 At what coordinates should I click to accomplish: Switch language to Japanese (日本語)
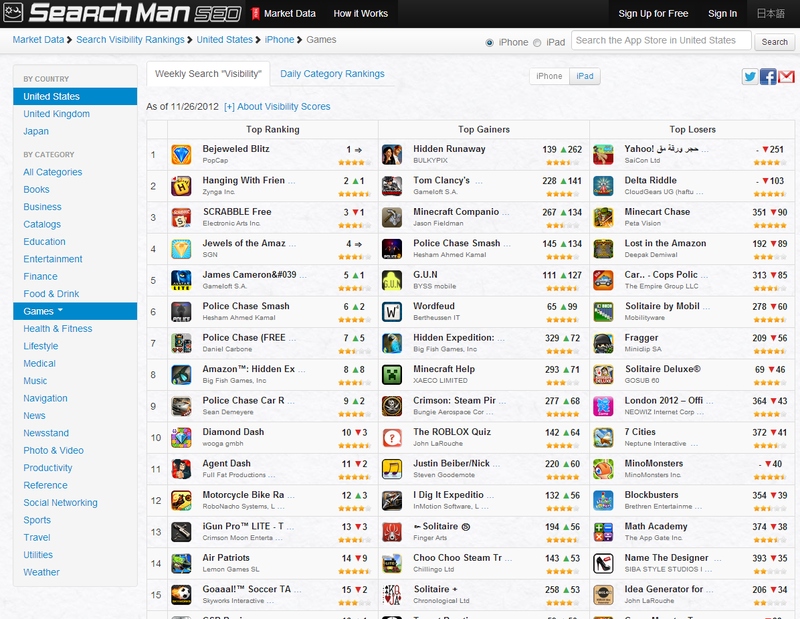770,14
